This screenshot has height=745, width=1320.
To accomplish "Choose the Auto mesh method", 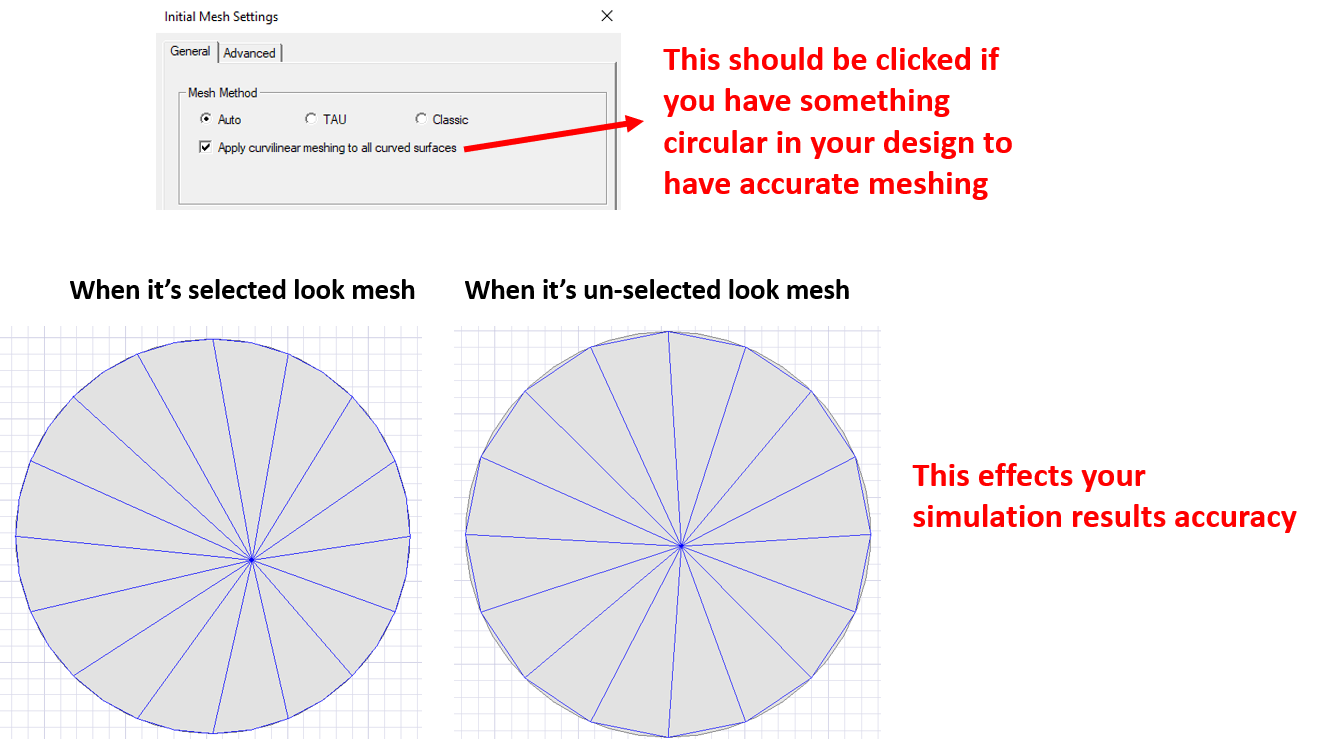I will click(206, 119).
